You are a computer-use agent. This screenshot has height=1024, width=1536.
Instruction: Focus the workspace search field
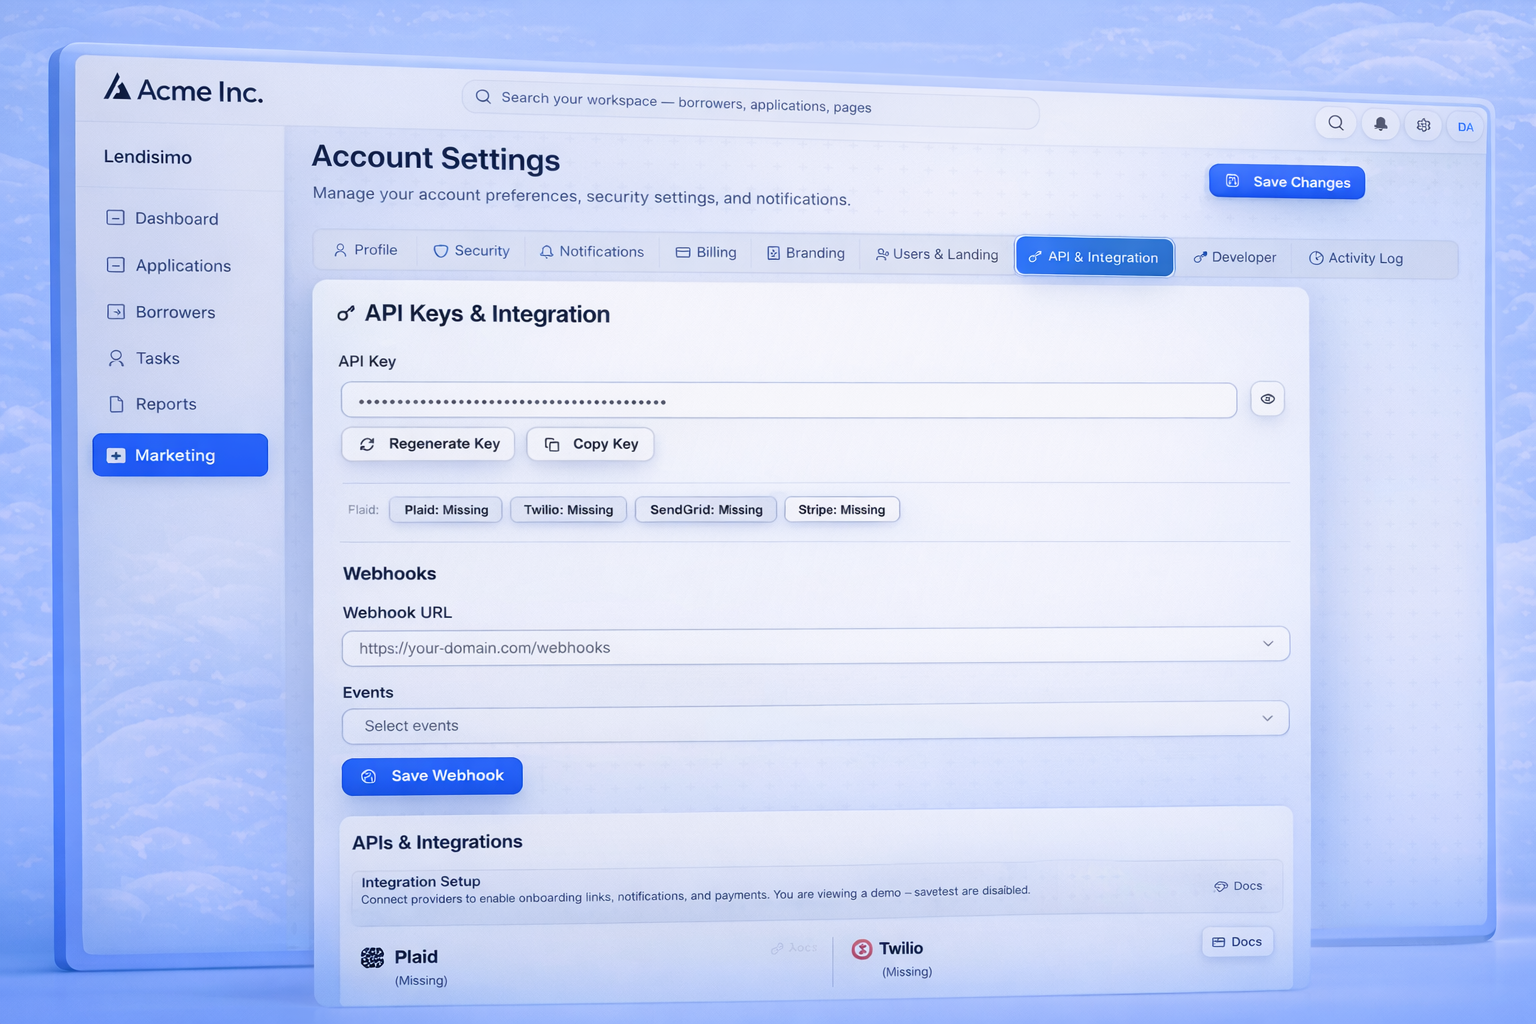click(750, 103)
